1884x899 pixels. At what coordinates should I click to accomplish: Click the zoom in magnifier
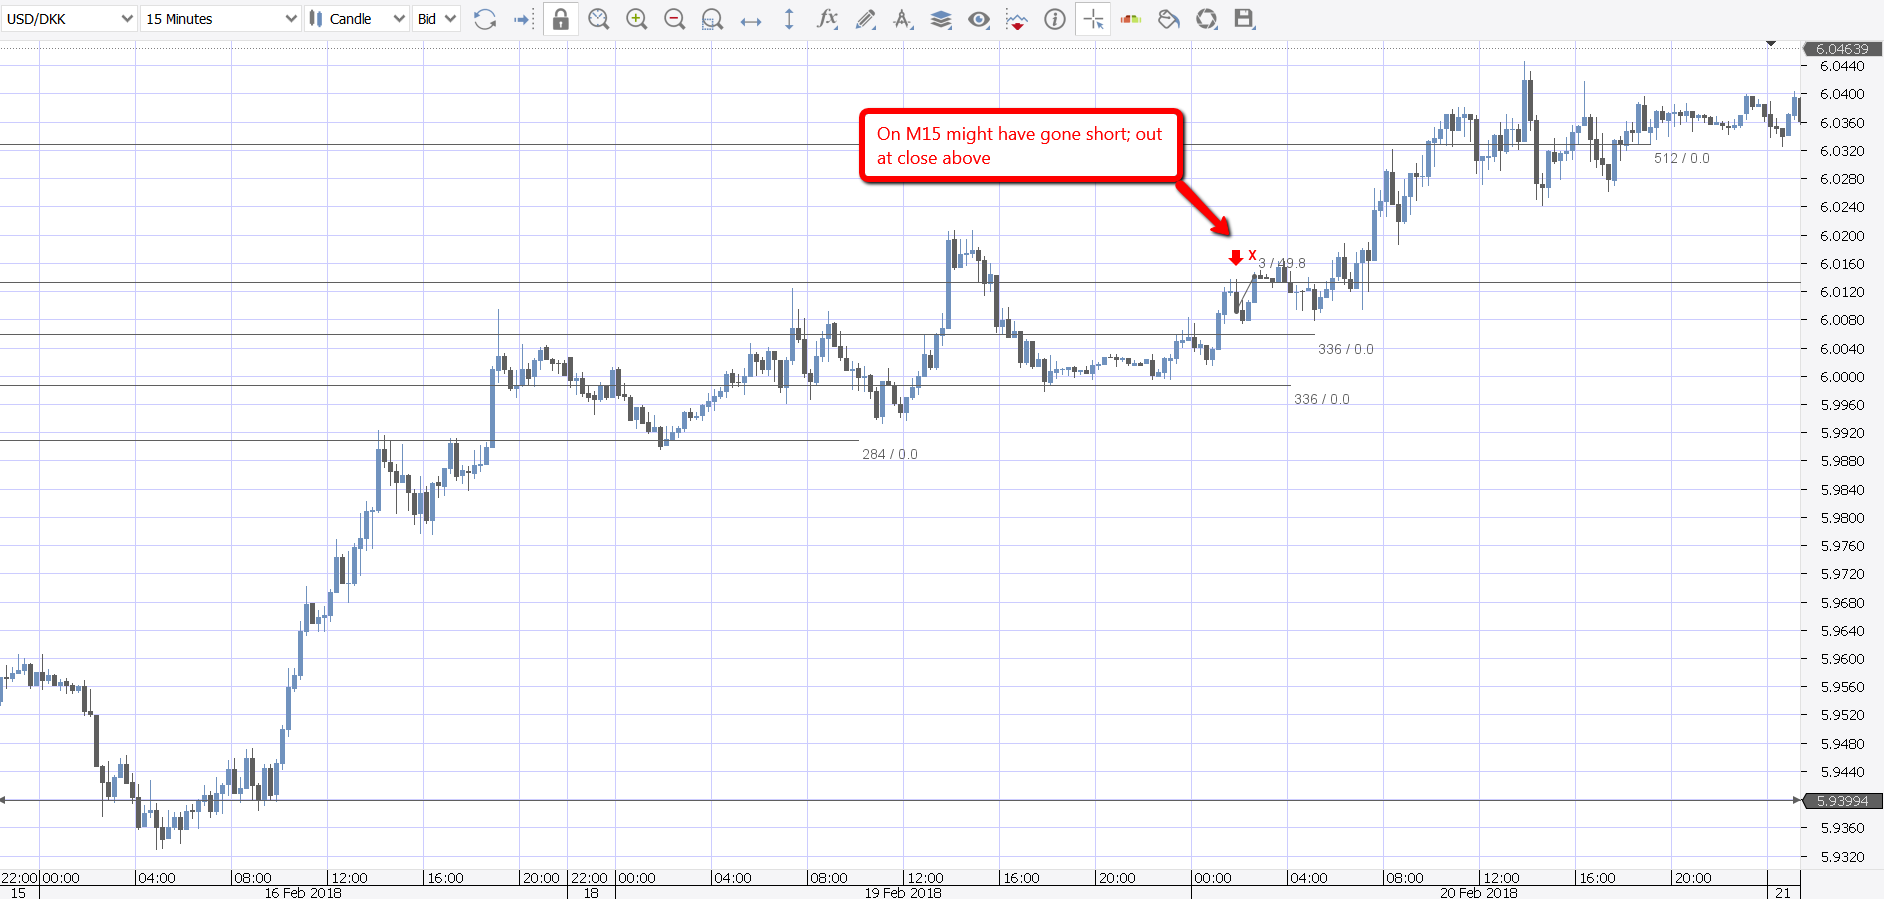coord(637,19)
